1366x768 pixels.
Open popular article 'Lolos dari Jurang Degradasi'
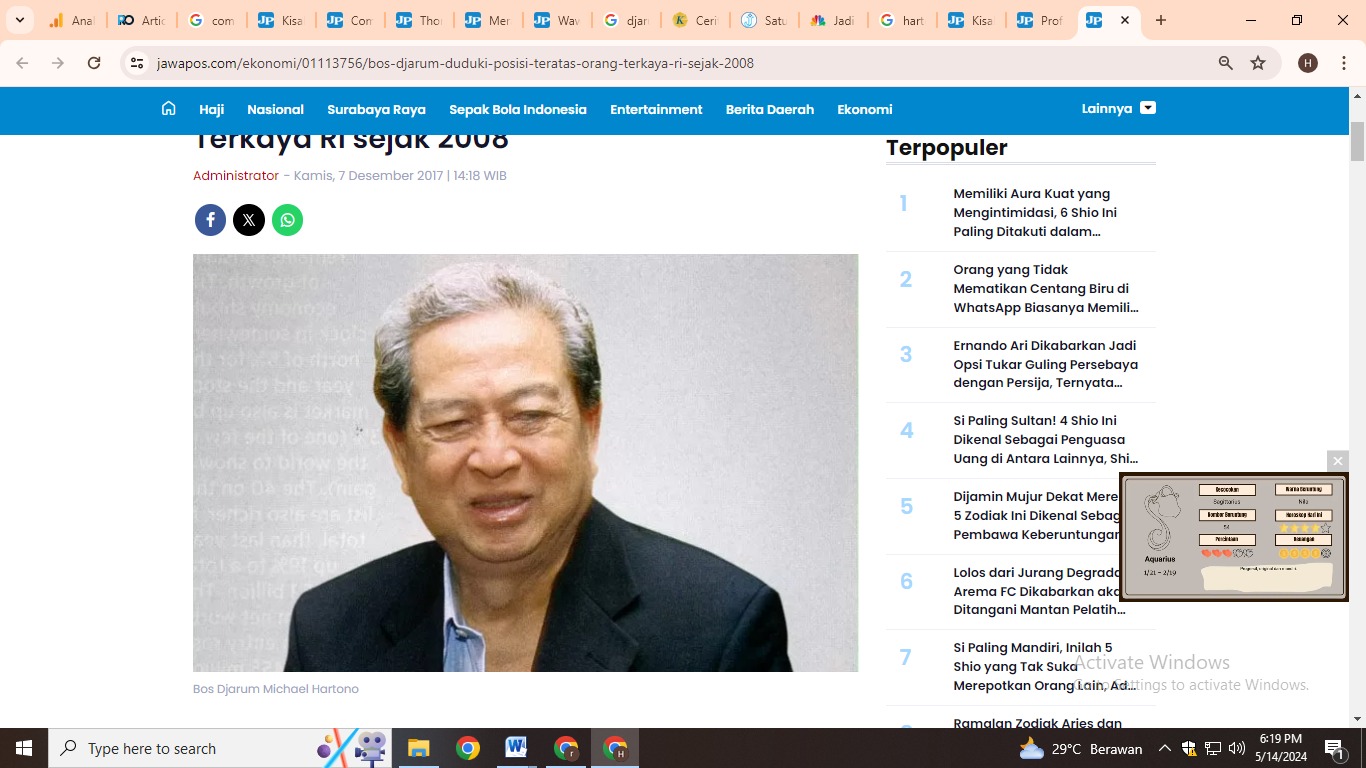1038,591
